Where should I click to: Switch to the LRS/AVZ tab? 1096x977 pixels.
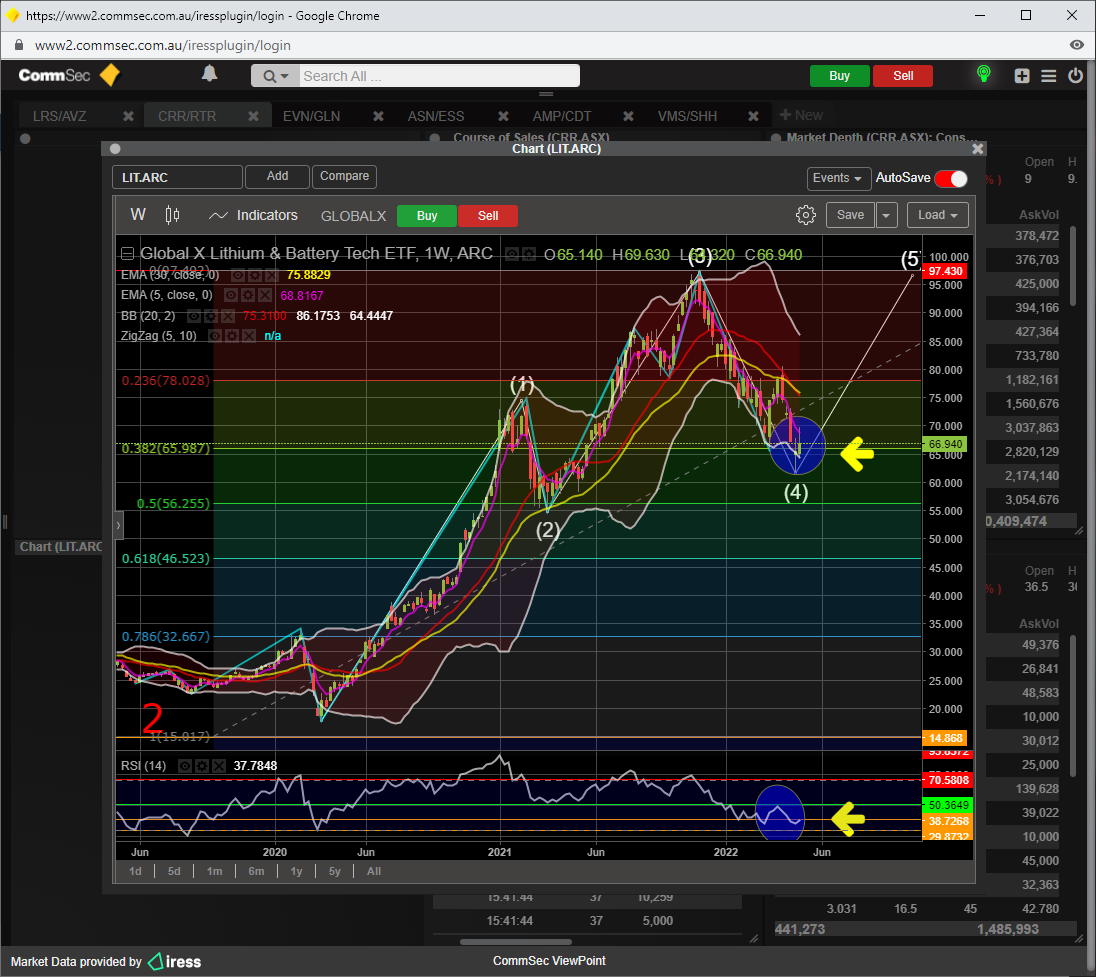(x=59, y=116)
